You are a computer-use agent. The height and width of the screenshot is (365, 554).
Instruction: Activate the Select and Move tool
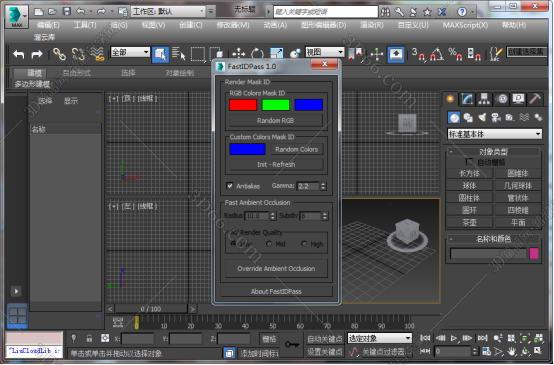[239, 54]
